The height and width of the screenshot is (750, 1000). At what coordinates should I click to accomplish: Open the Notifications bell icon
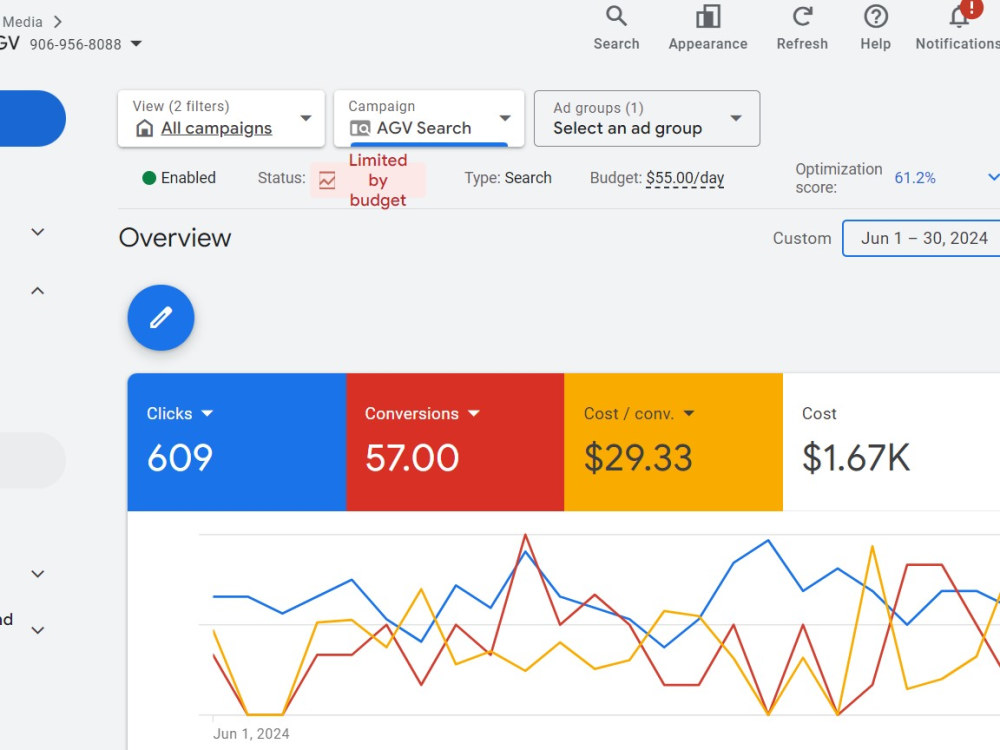[960, 16]
